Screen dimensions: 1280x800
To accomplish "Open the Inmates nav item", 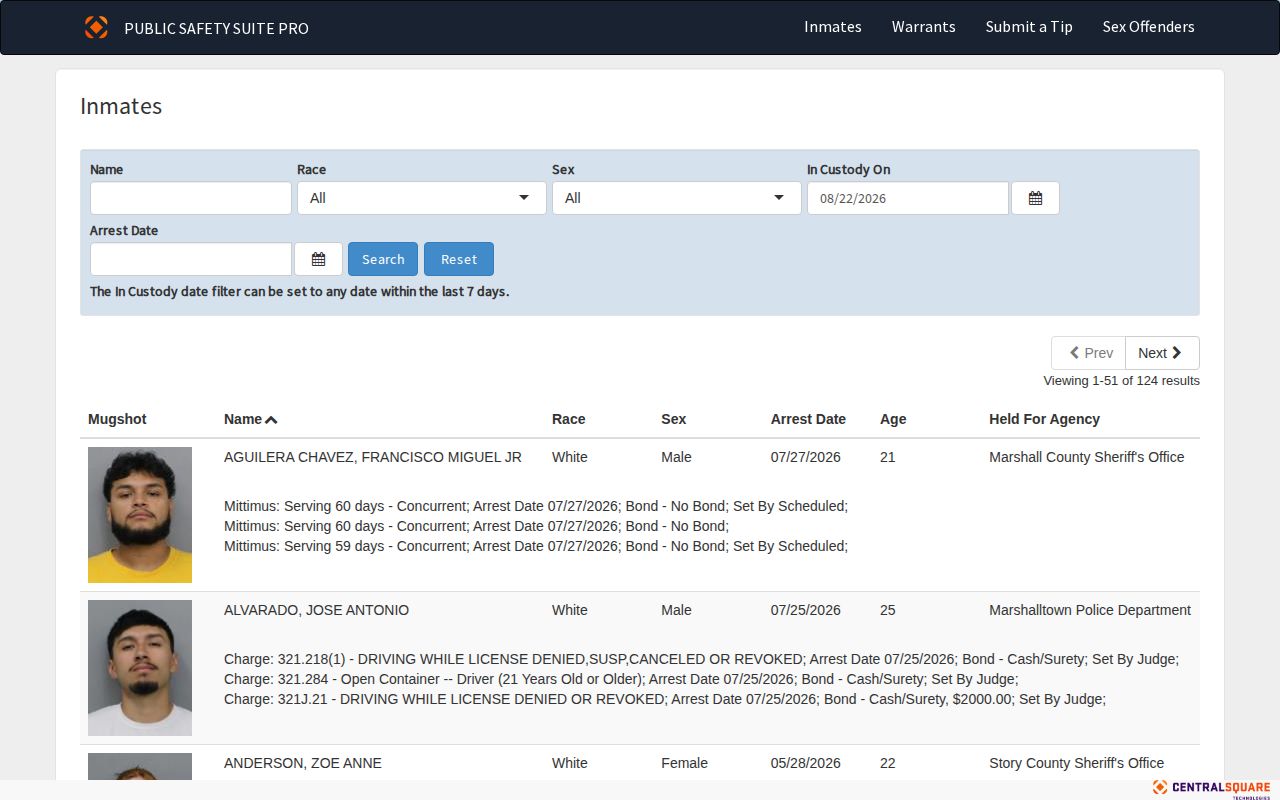I will (x=833, y=27).
